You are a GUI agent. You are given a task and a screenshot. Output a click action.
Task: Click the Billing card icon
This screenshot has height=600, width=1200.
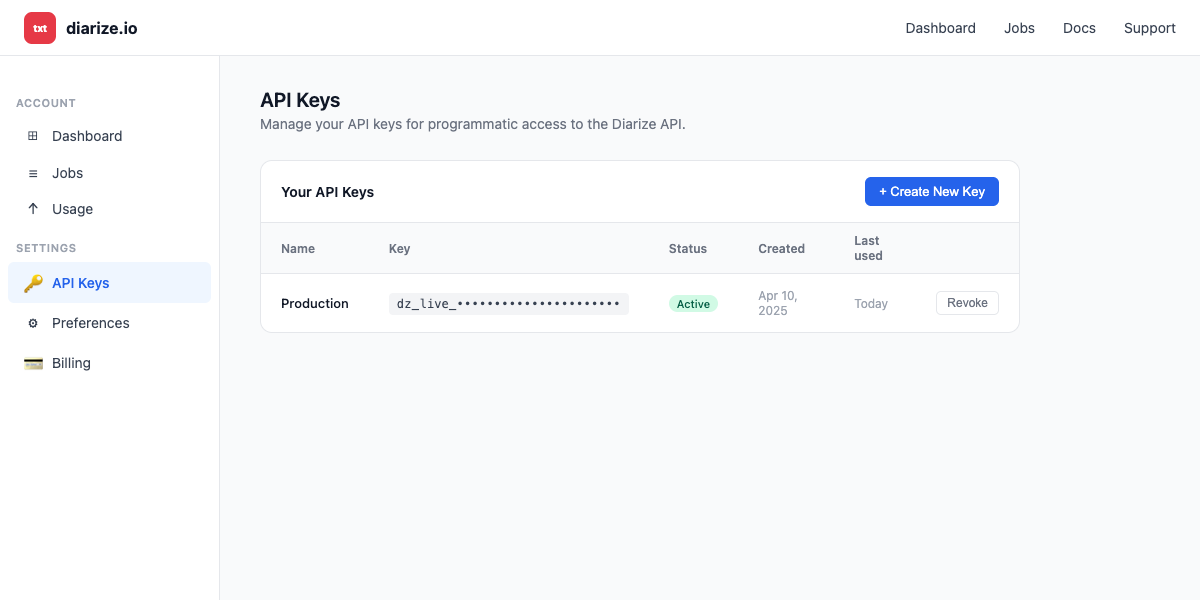click(33, 362)
